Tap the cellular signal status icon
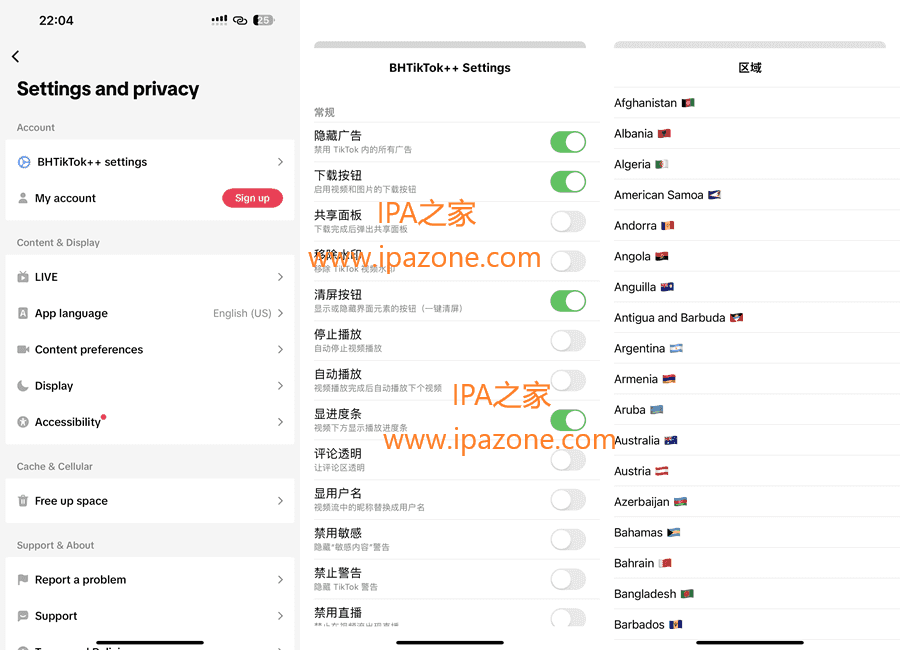This screenshot has width=900, height=650. (219, 20)
